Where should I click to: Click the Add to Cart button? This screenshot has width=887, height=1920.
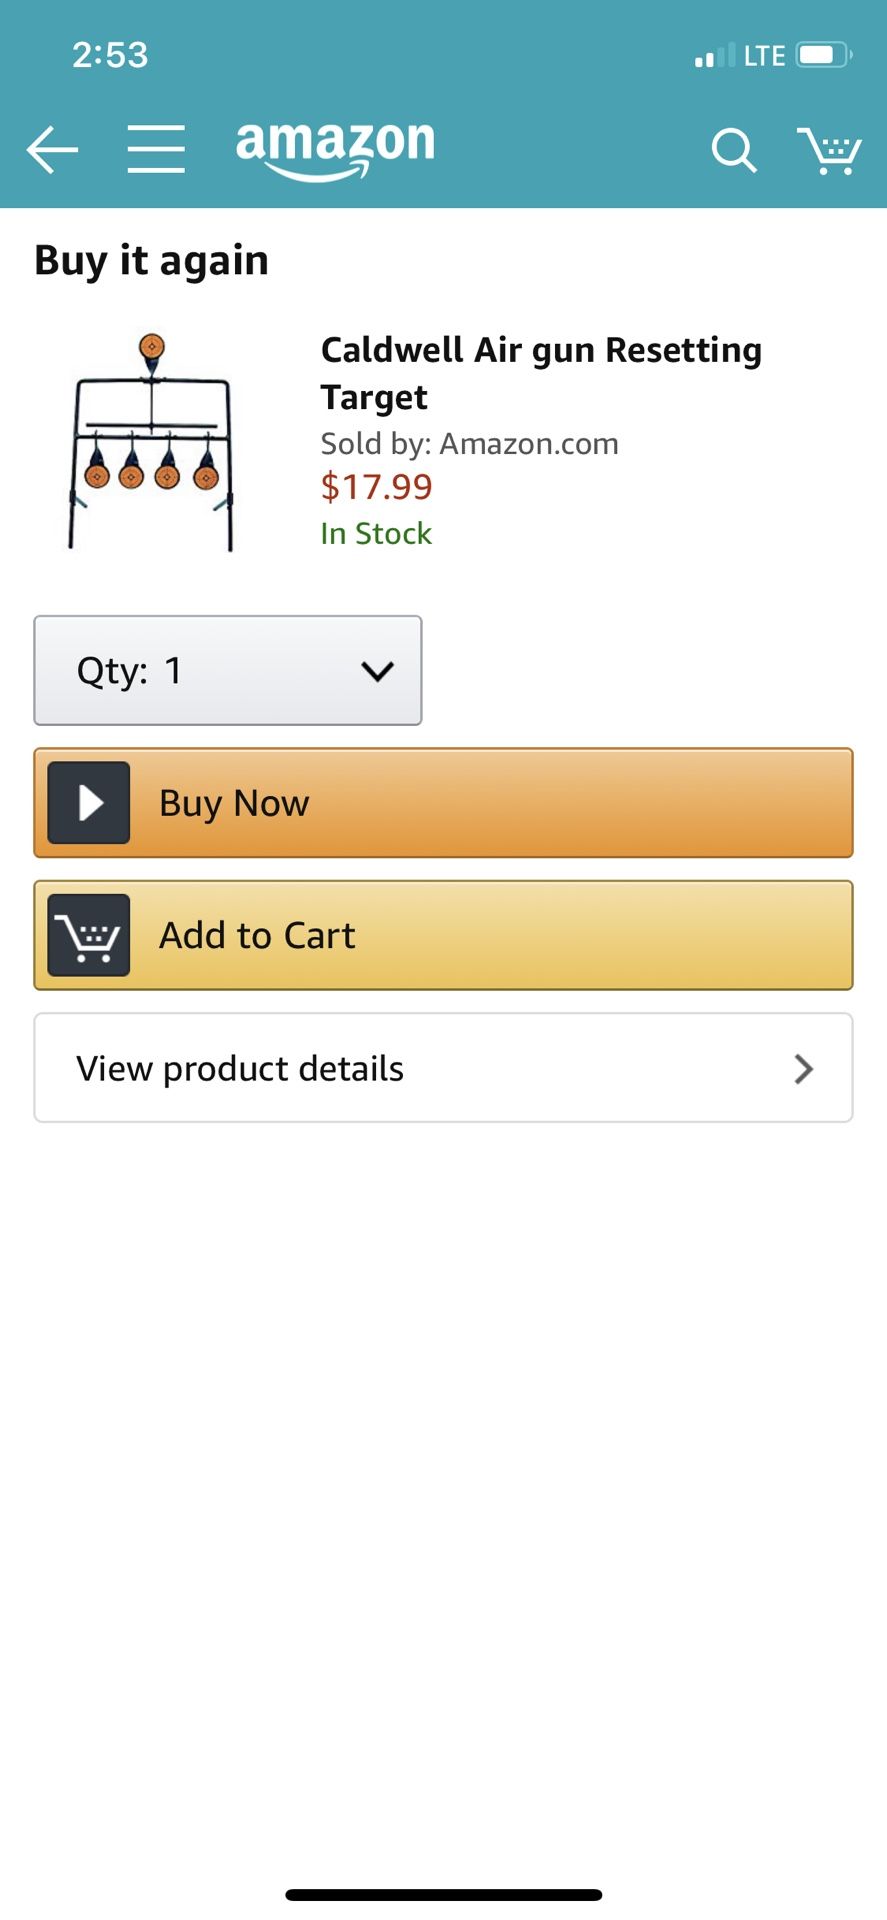click(443, 935)
